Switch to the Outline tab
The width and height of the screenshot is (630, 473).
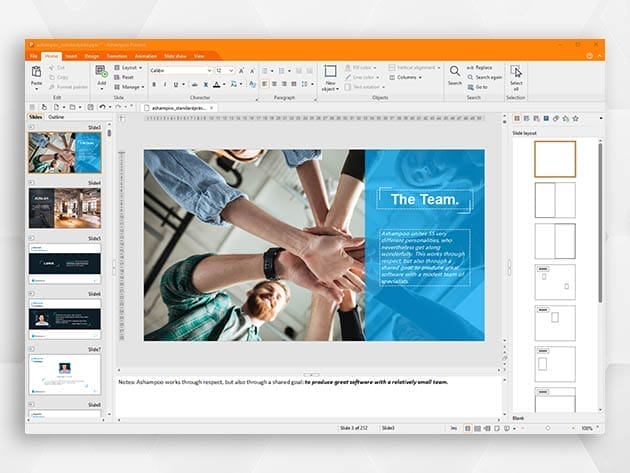[x=57, y=117]
